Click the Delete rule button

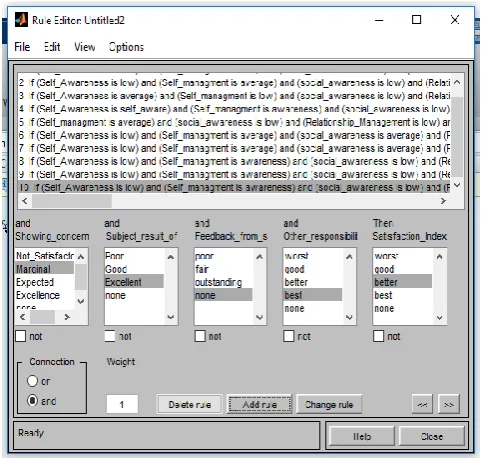(189, 404)
